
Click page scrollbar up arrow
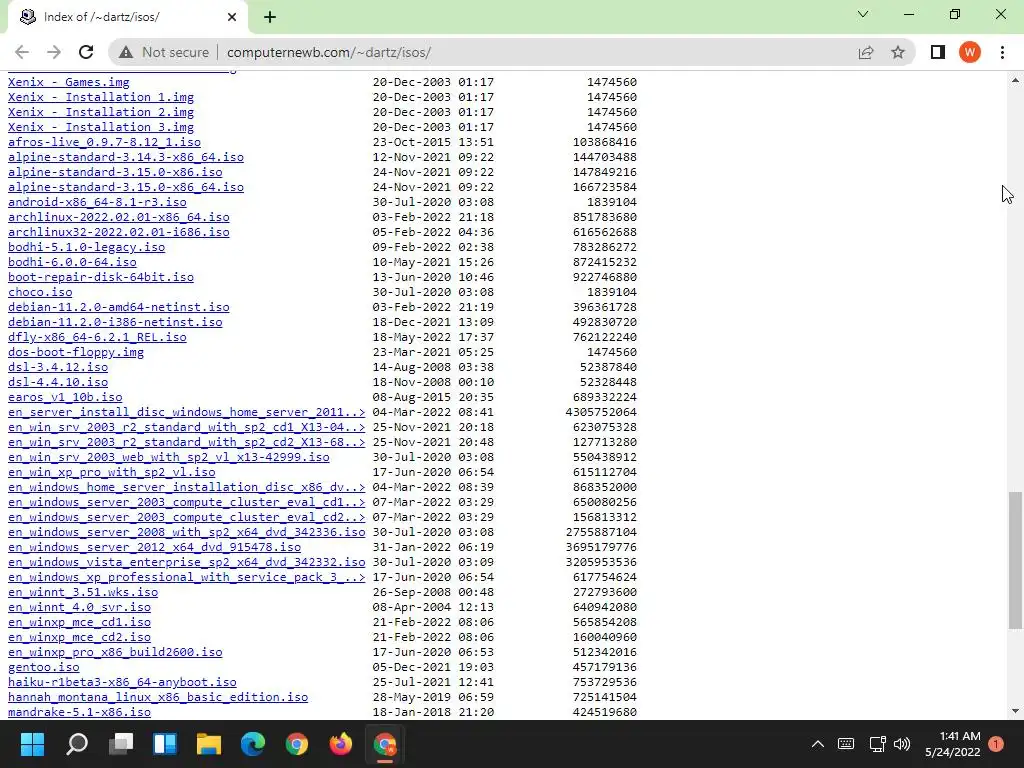[x=1015, y=80]
